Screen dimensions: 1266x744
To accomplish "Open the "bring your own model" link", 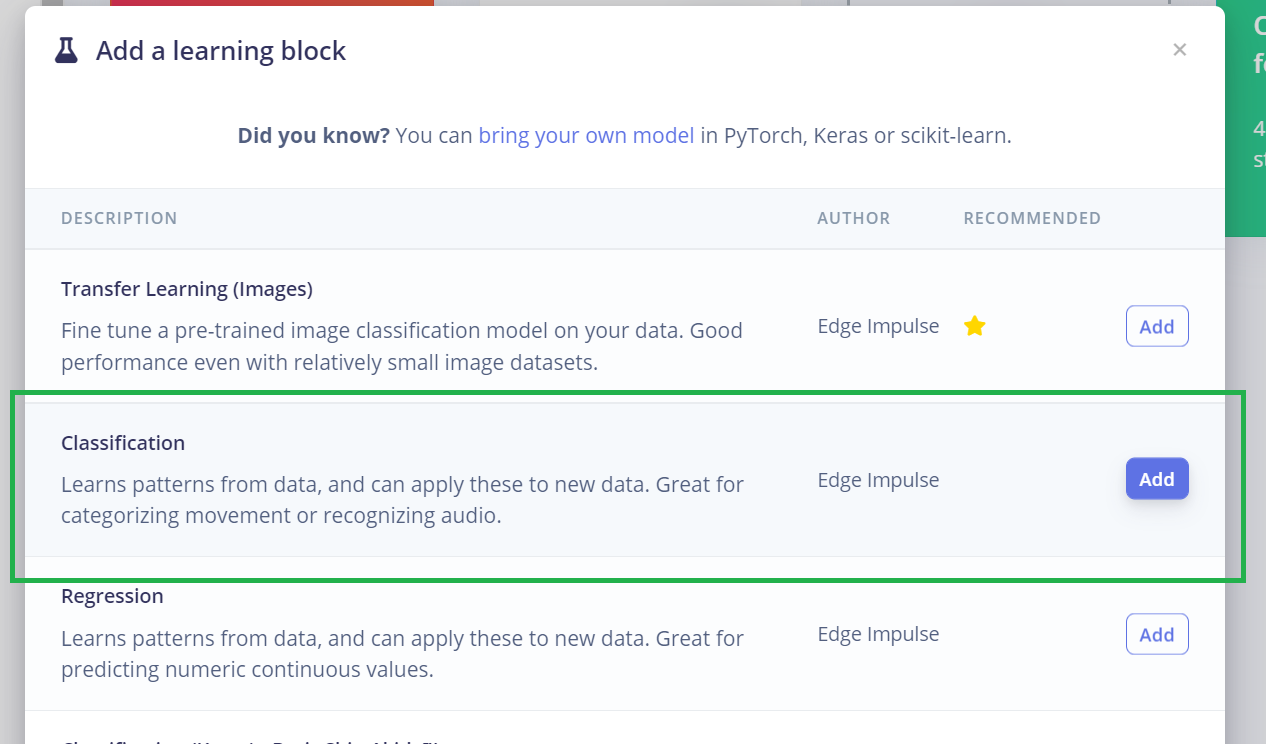I will pyautogui.click(x=586, y=136).
